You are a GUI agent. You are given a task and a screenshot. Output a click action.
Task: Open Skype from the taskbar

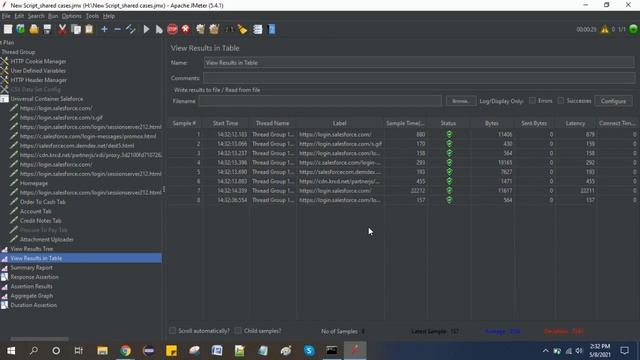[309, 350]
